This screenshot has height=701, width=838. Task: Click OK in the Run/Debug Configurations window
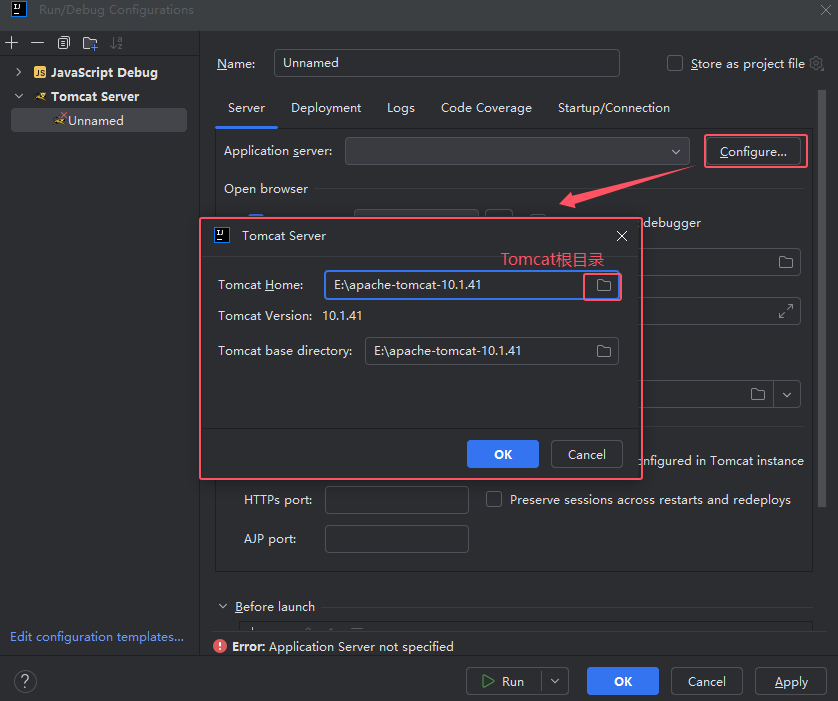click(x=623, y=681)
